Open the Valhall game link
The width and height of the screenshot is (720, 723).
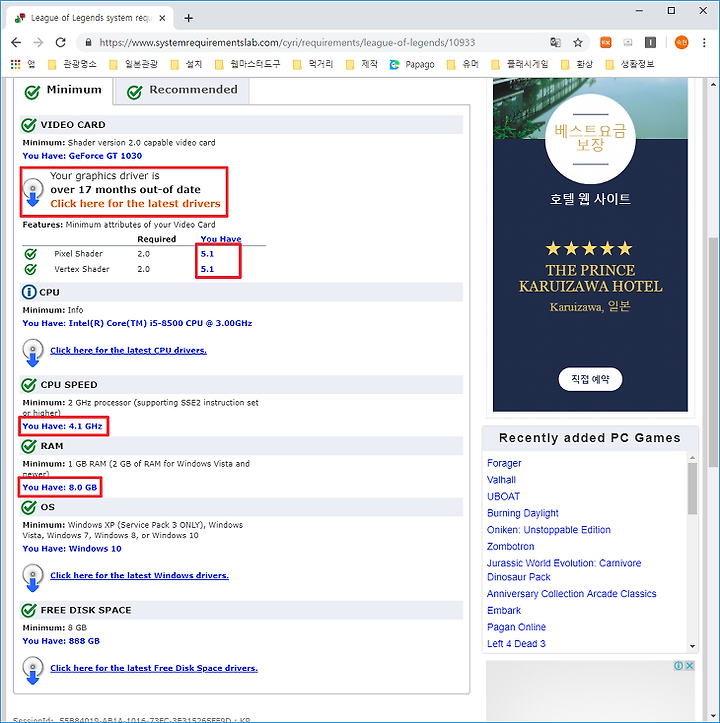coord(501,480)
